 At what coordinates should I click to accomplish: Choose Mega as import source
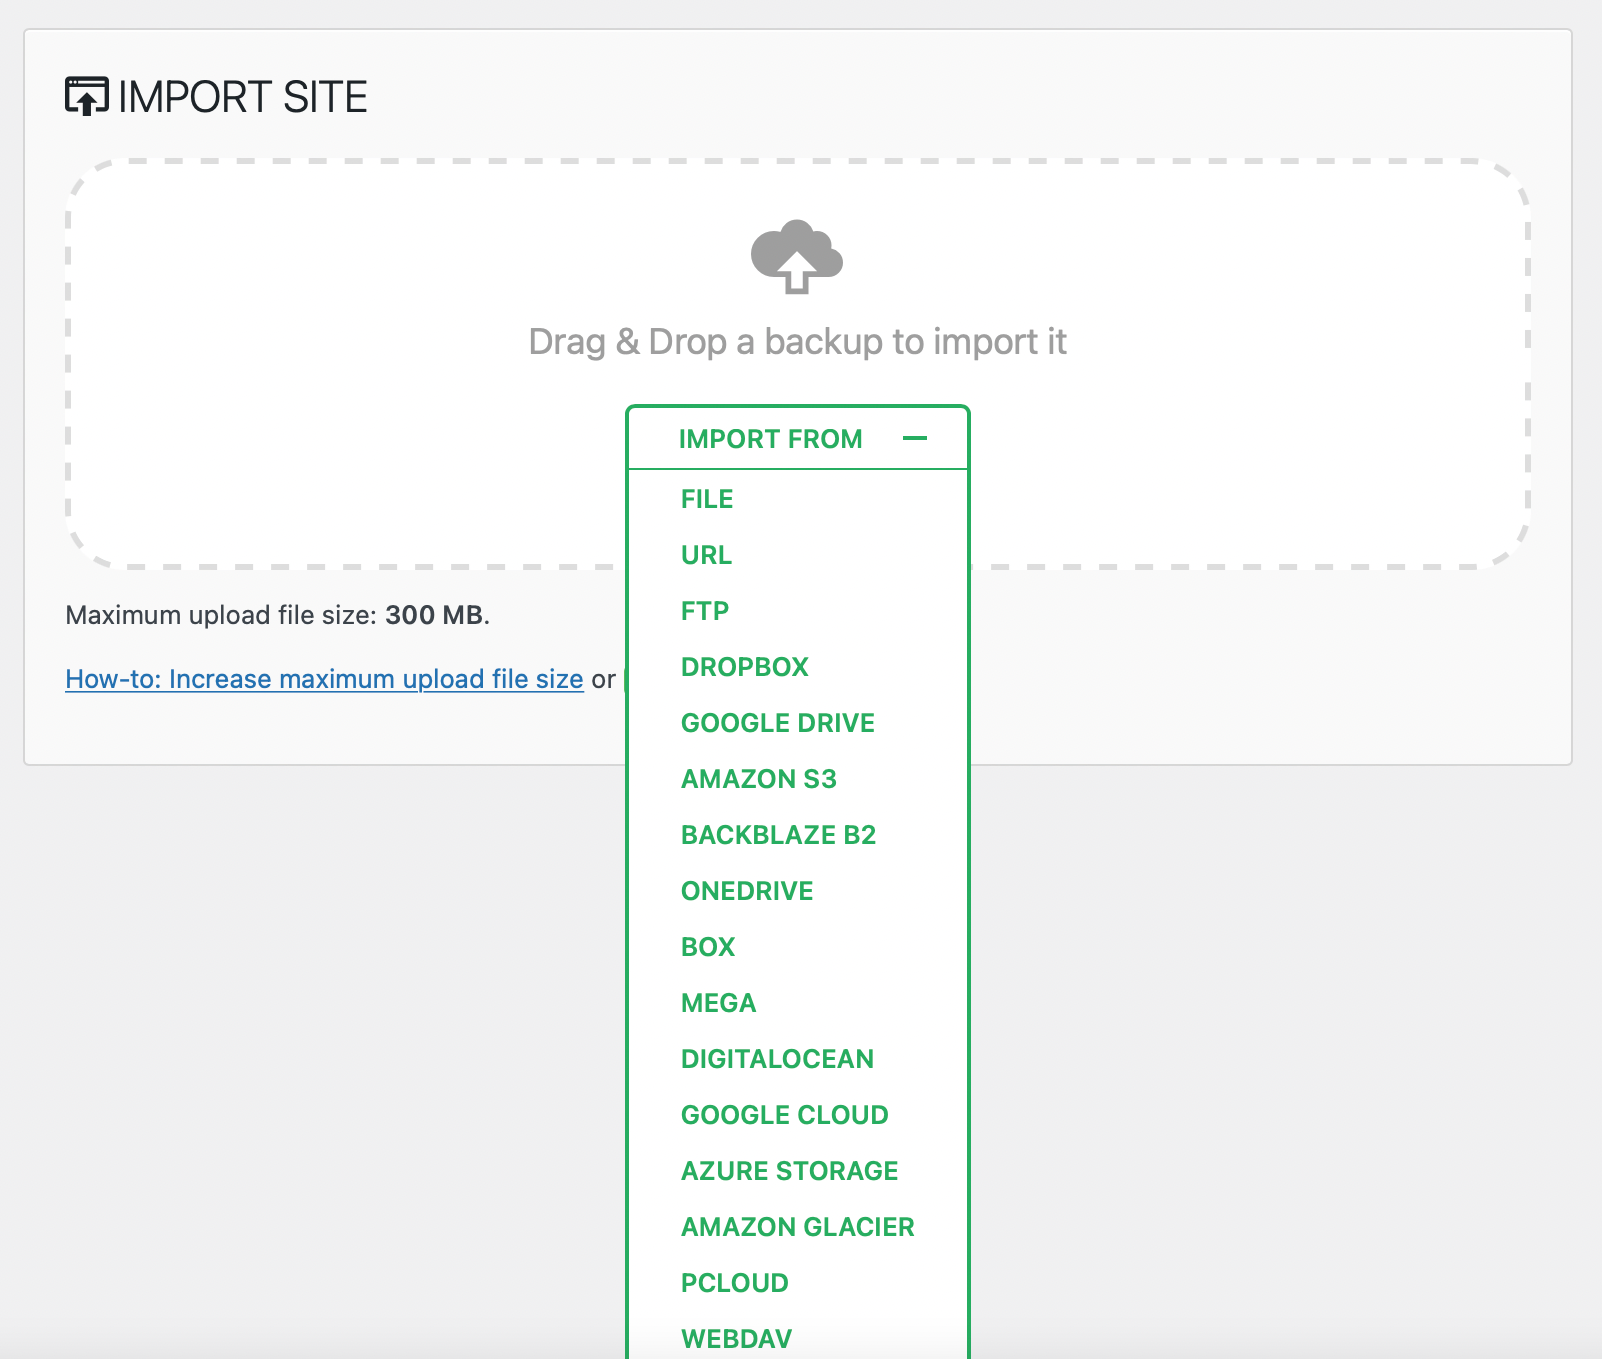719,1003
